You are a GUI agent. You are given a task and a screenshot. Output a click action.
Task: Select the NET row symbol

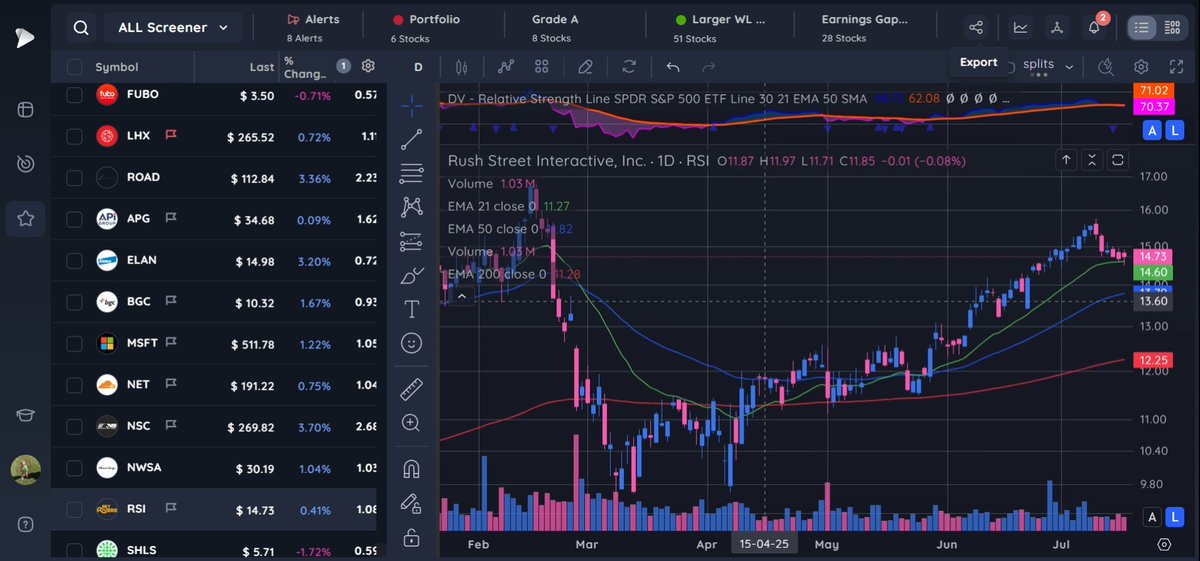[138, 385]
